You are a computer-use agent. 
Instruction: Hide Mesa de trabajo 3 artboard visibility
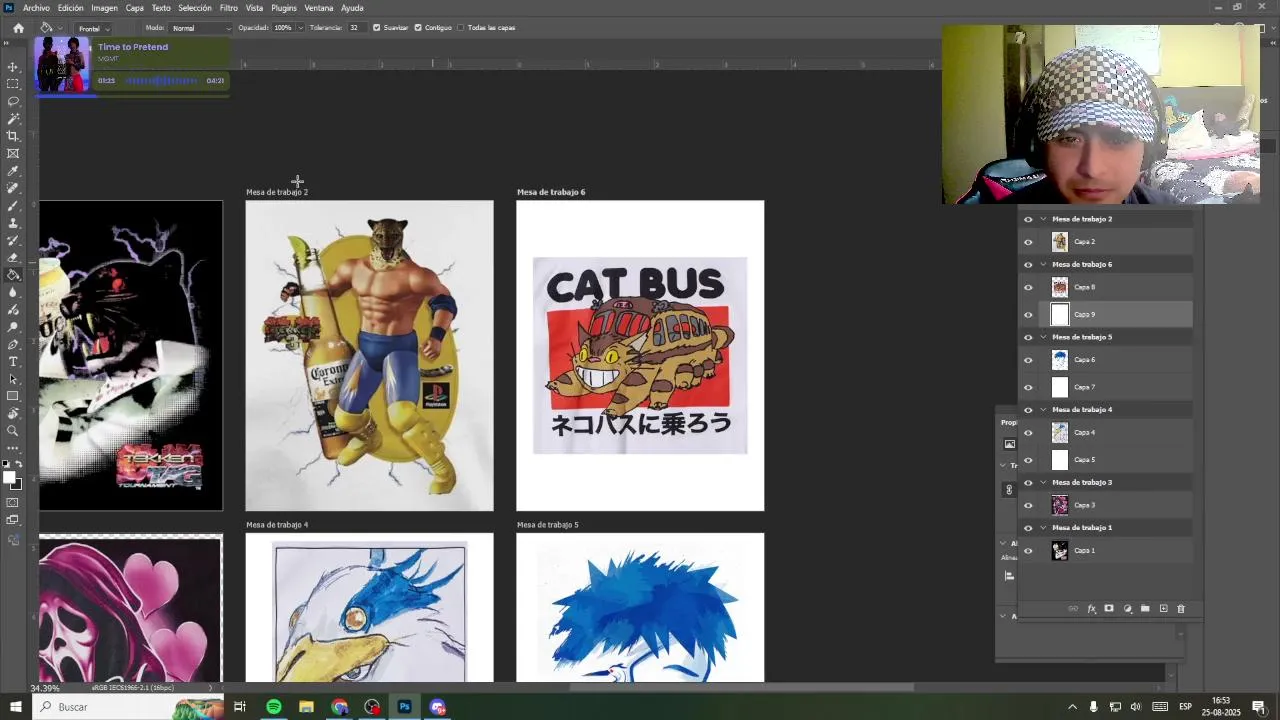tap(1028, 482)
